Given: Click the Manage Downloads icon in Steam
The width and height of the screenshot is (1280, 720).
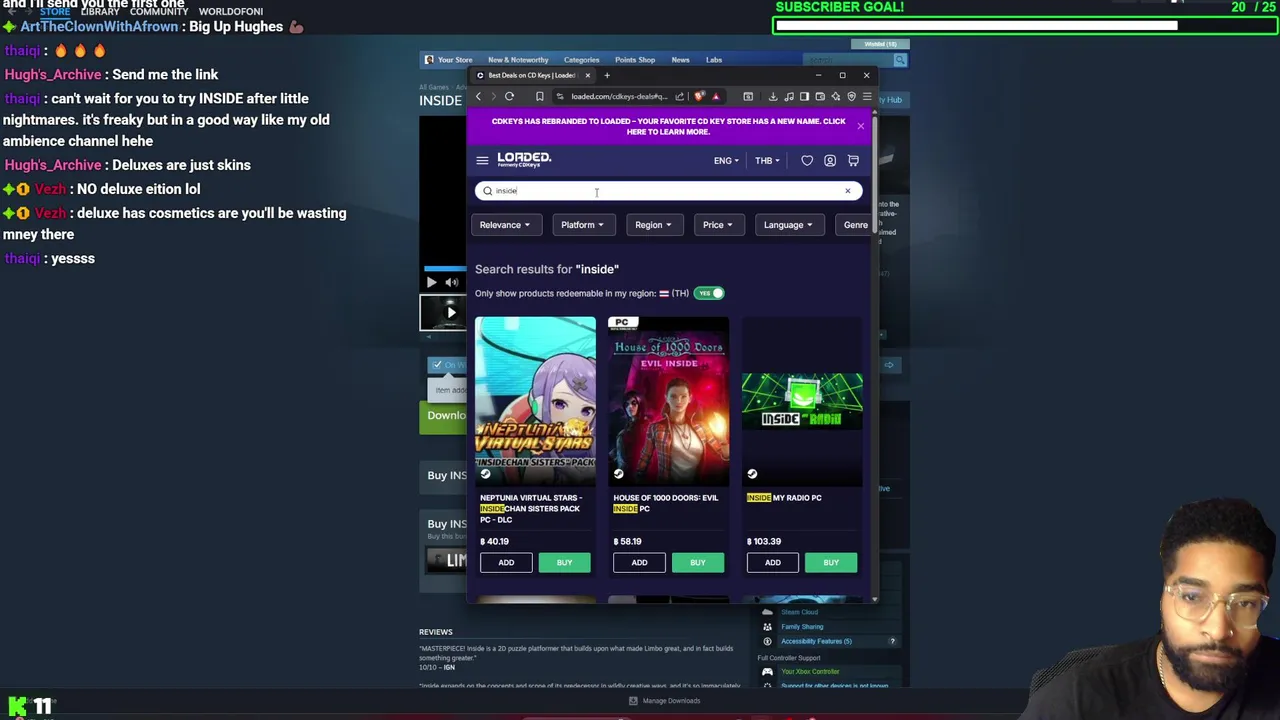Looking at the screenshot, I should 633,701.
